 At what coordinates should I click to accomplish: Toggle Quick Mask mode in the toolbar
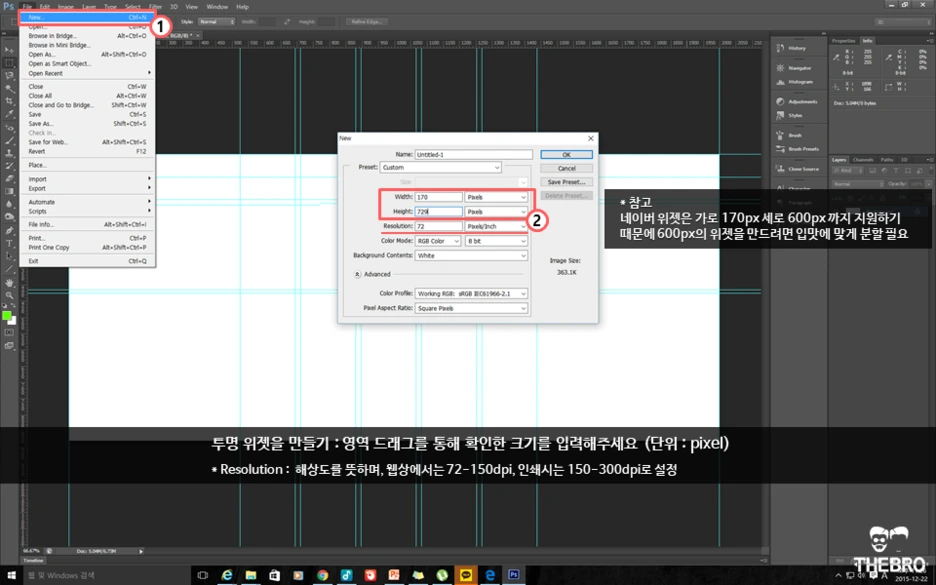point(8,332)
